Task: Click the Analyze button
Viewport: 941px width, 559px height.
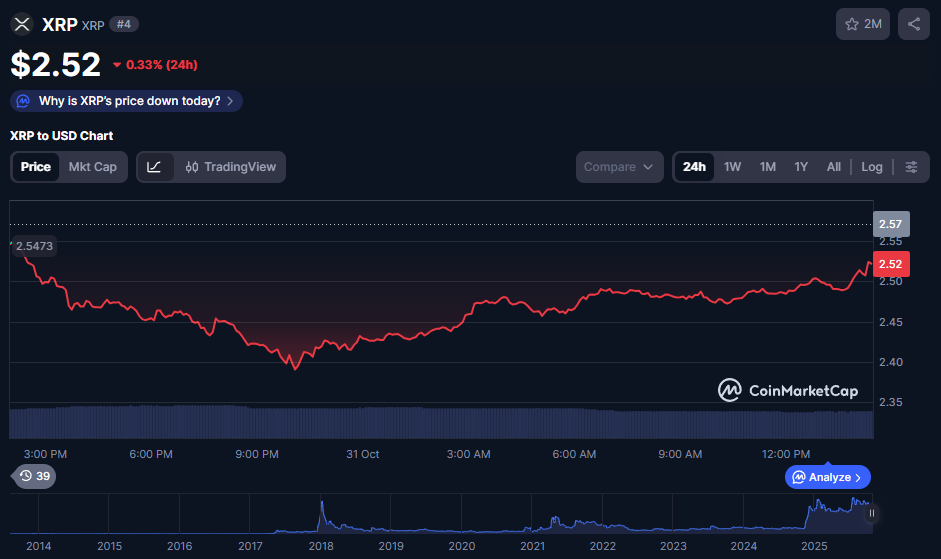Action: pos(828,477)
